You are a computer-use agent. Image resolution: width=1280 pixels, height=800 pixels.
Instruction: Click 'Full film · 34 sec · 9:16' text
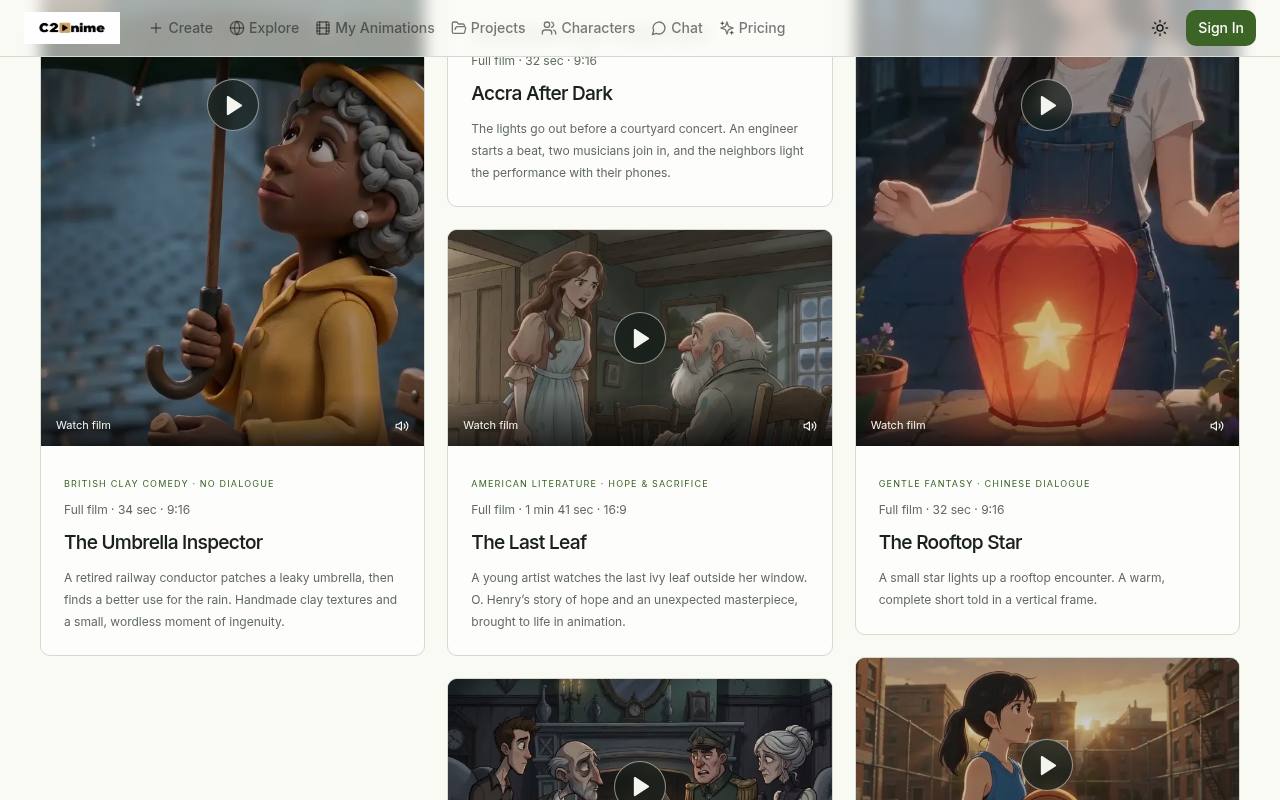[127, 510]
